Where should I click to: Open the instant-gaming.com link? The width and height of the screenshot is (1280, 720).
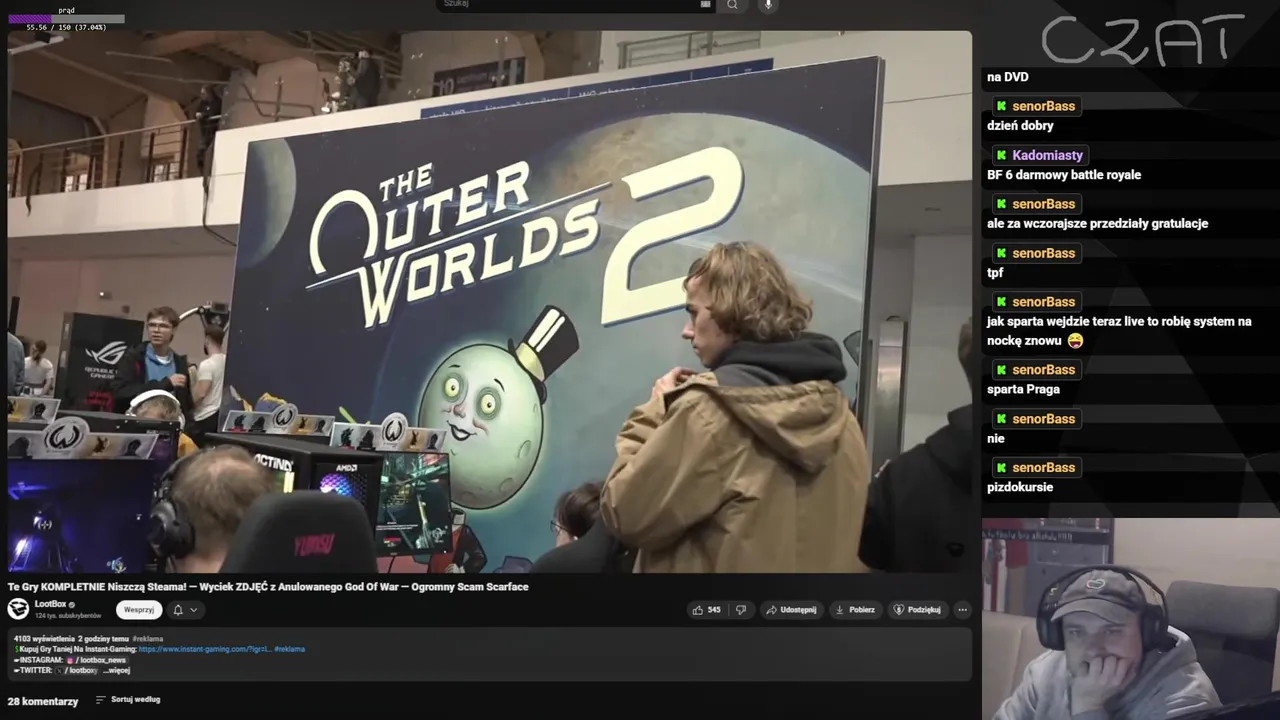tap(204, 649)
